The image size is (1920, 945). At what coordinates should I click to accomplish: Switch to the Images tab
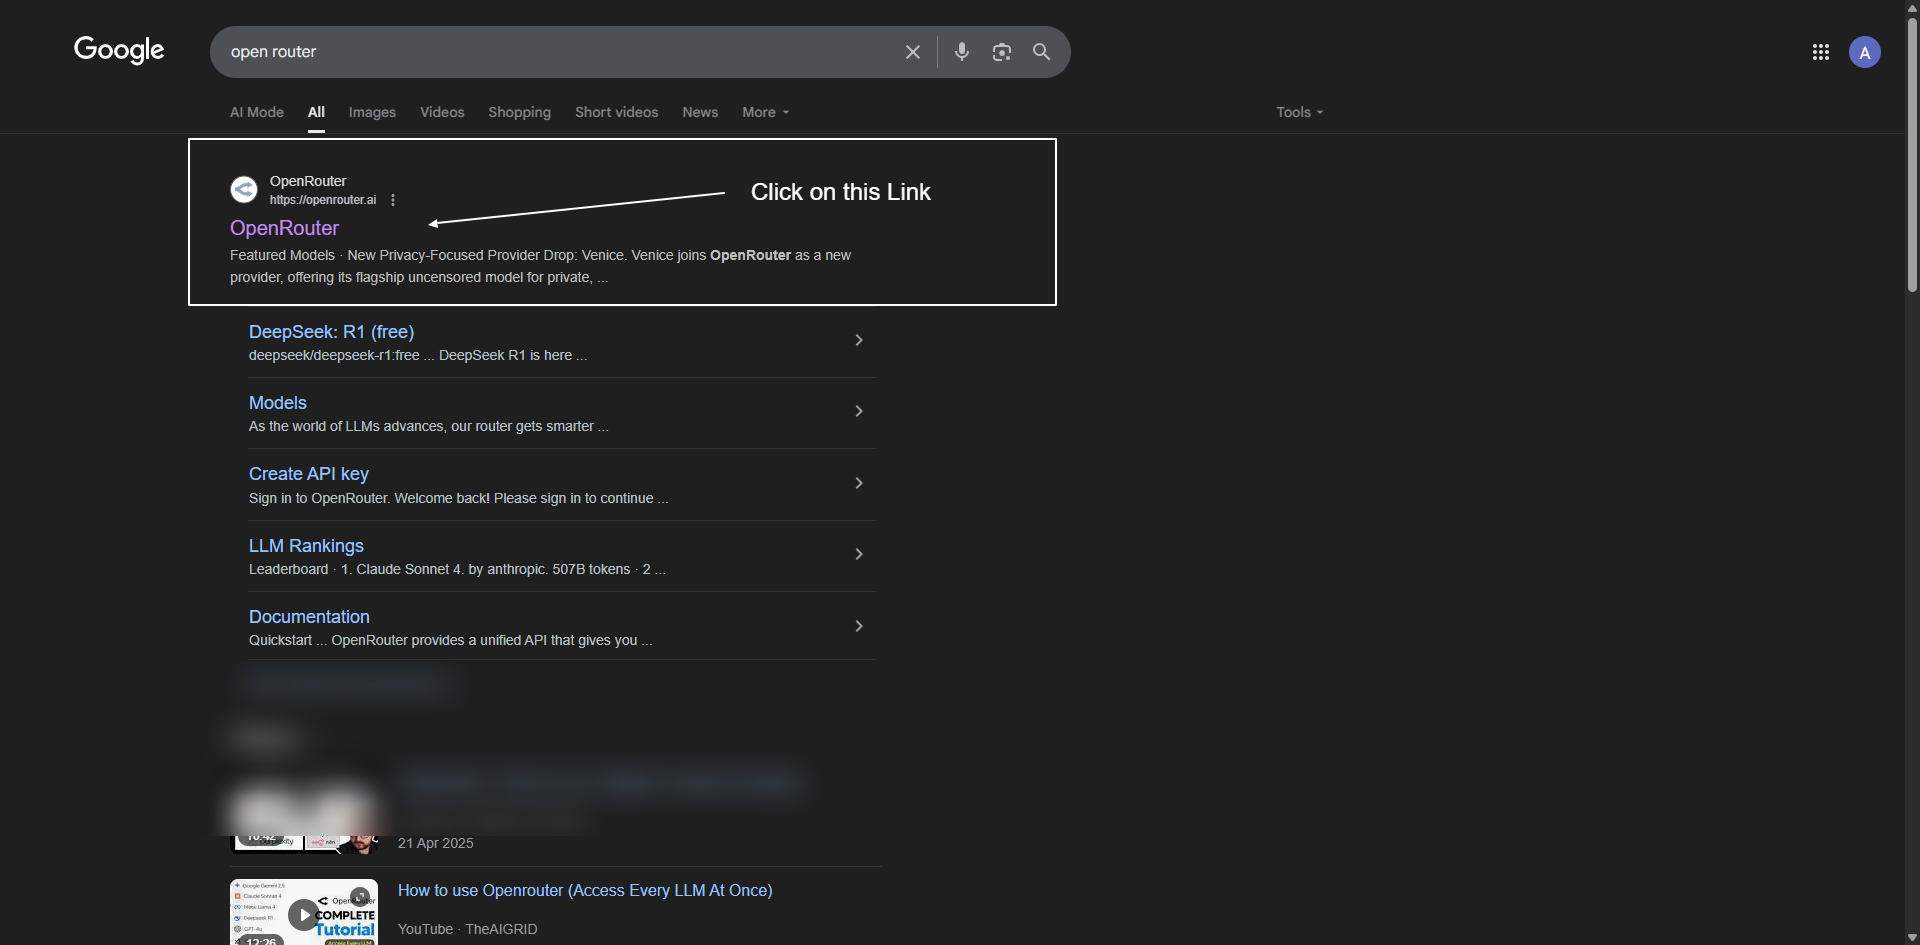pyautogui.click(x=372, y=112)
